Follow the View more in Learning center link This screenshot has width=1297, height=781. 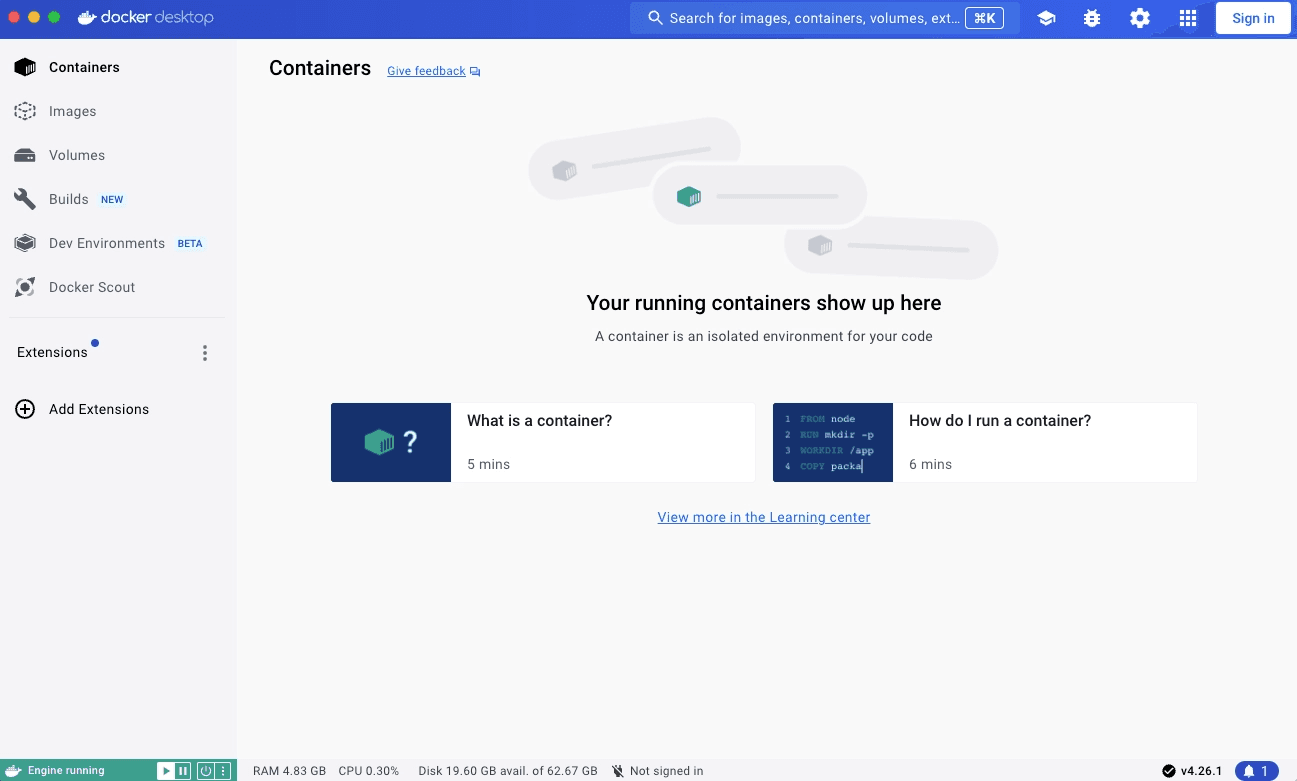click(x=763, y=517)
